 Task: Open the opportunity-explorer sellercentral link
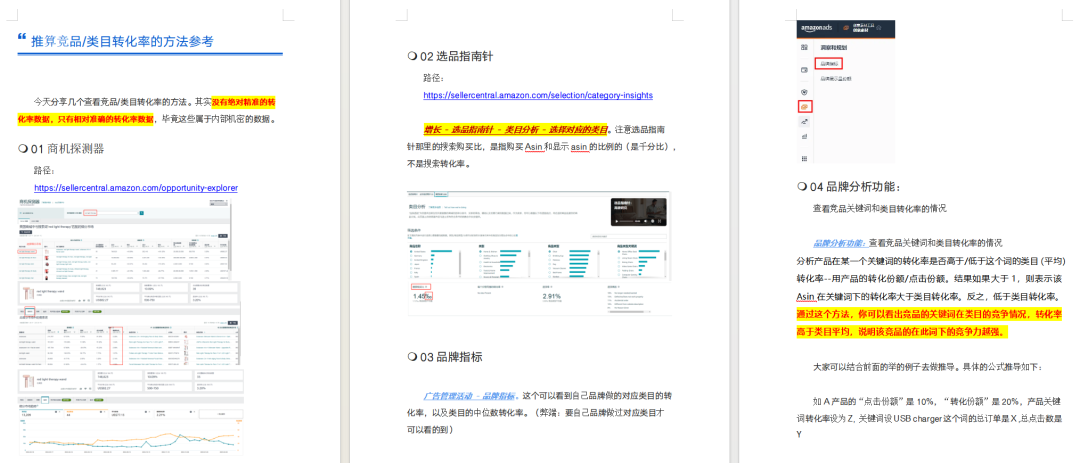pos(136,187)
